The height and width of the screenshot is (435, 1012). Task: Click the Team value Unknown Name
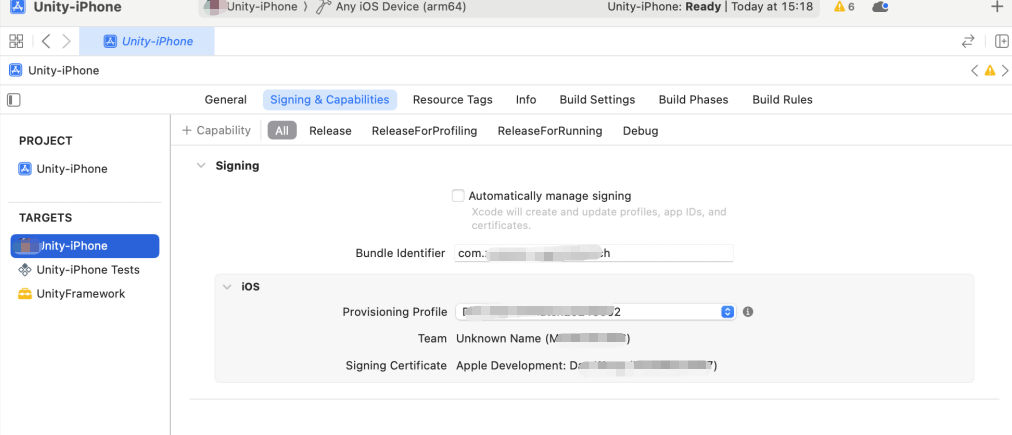point(543,338)
